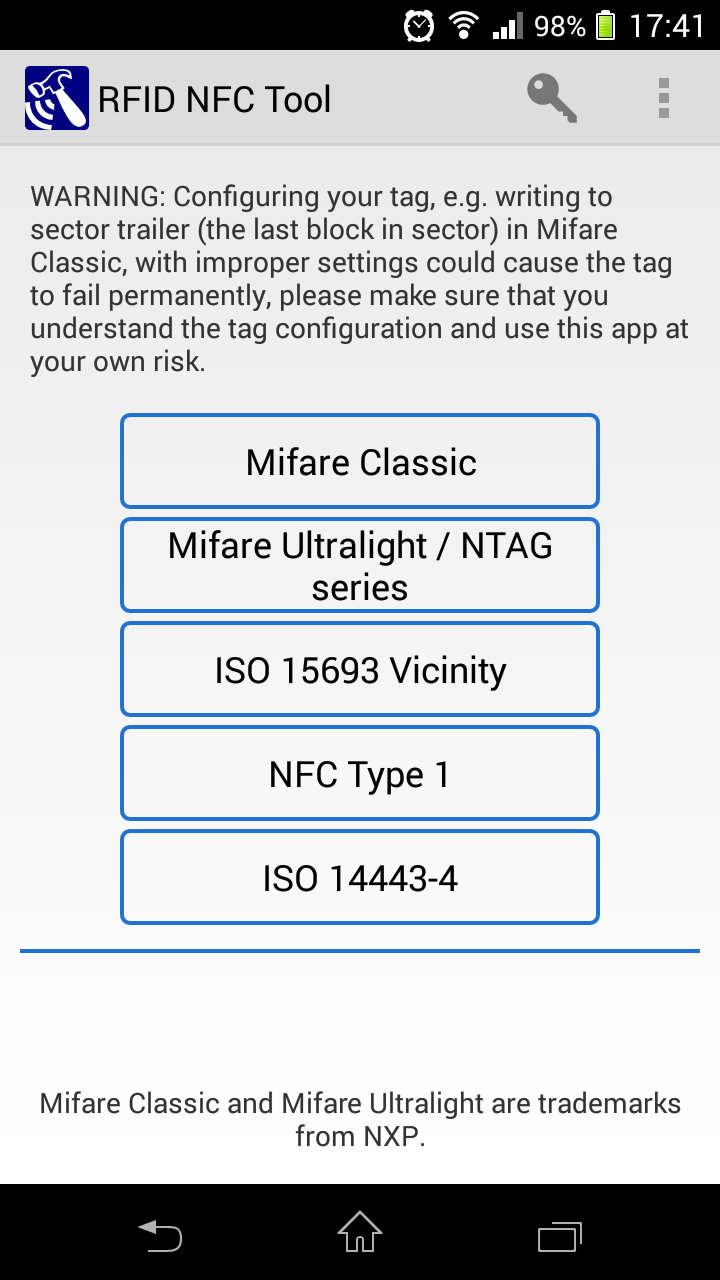This screenshot has height=1280, width=720.
Task: Tap the RFID NFC Tool title text
Action: tap(214, 100)
